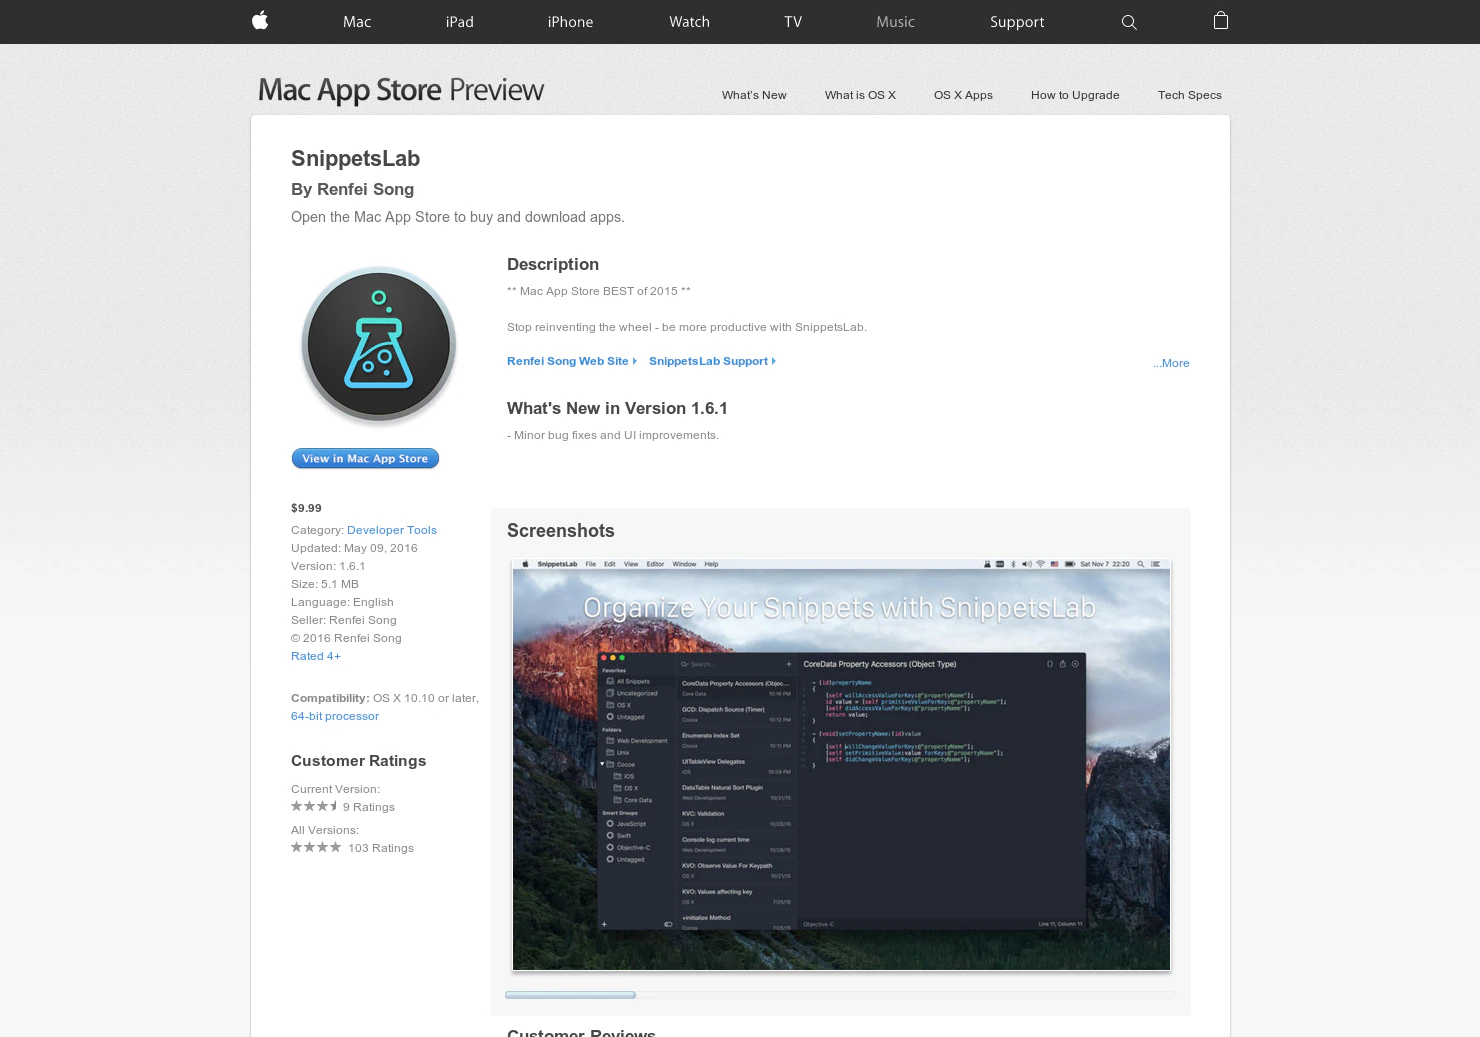Click the 'Seller: Renfei Song' text
The width and height of the screenshot is (1480, 1037).
[344, 620]
